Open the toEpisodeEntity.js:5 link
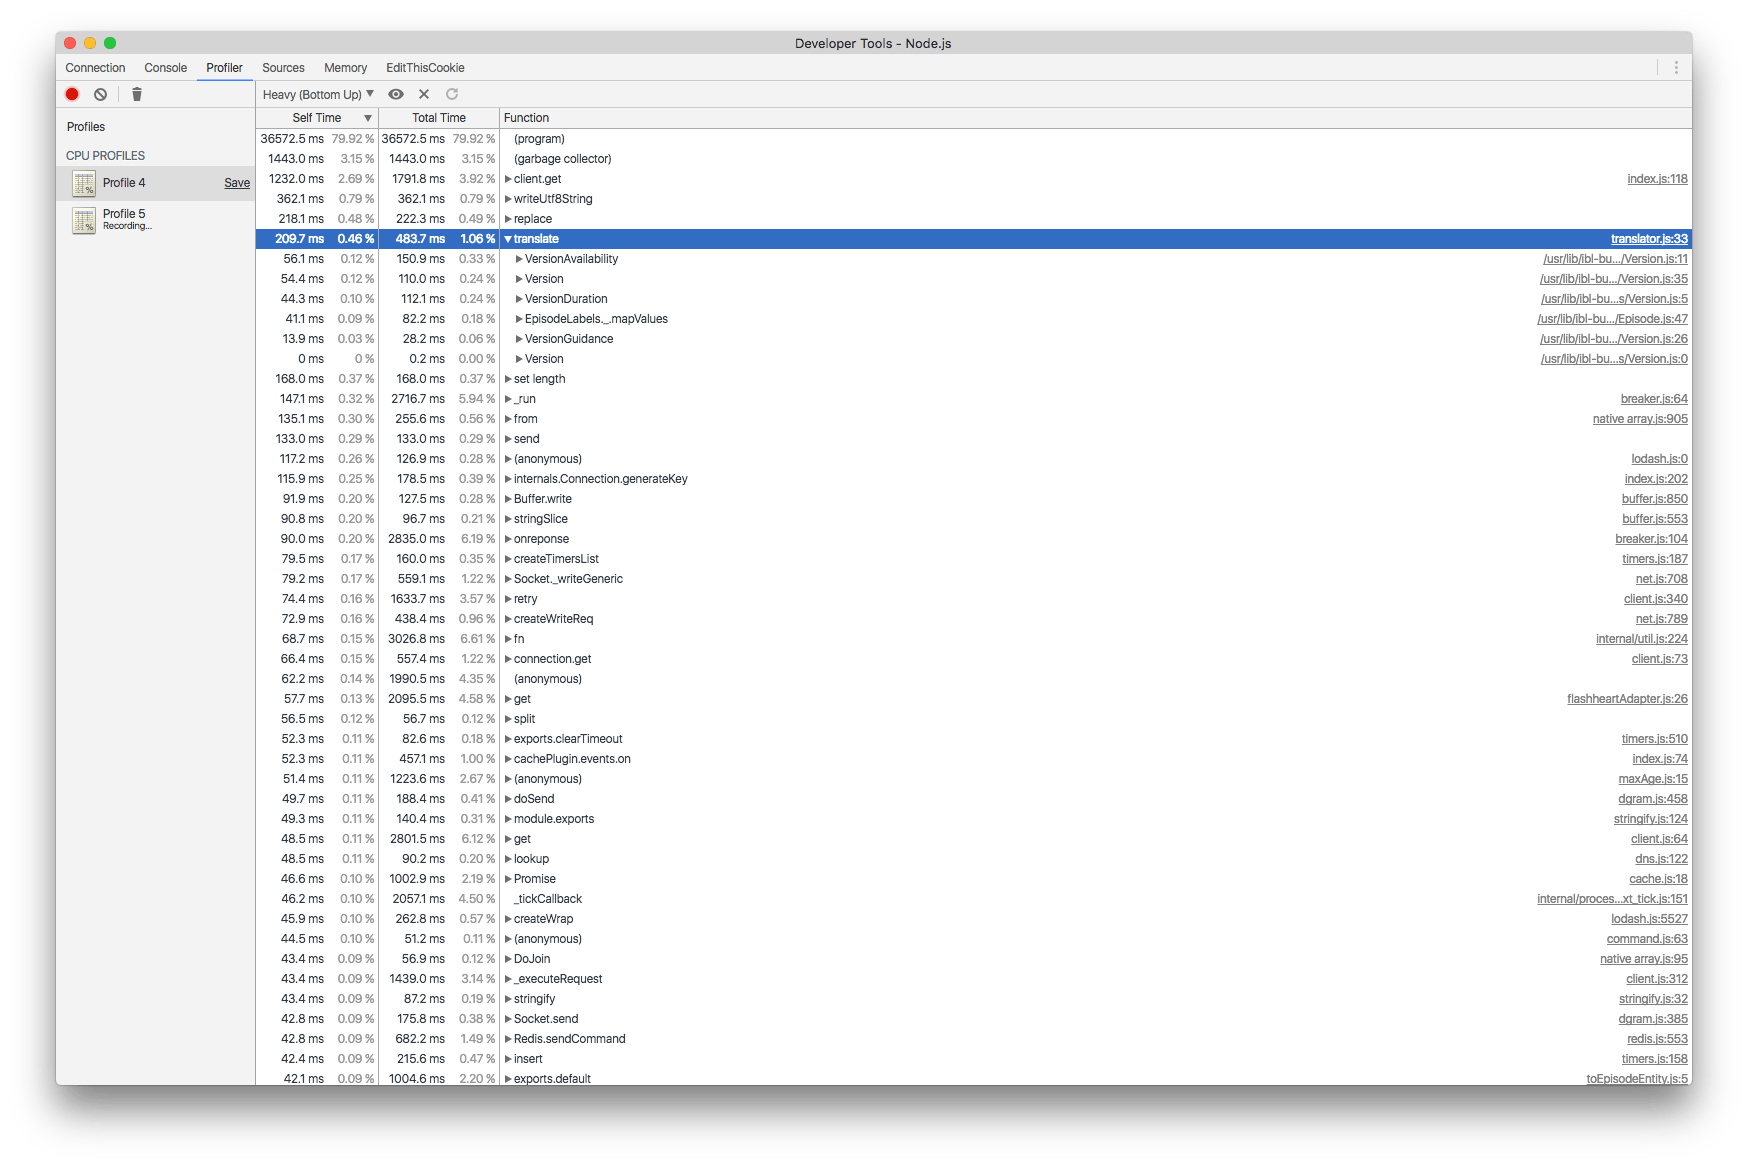 [1637, 1079]
